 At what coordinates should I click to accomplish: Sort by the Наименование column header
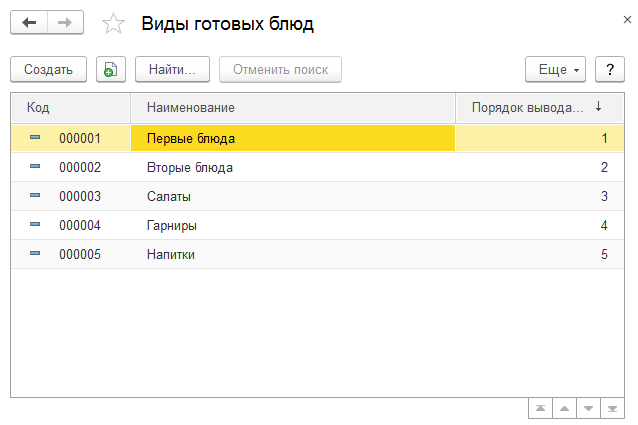(x=293, y=108)
